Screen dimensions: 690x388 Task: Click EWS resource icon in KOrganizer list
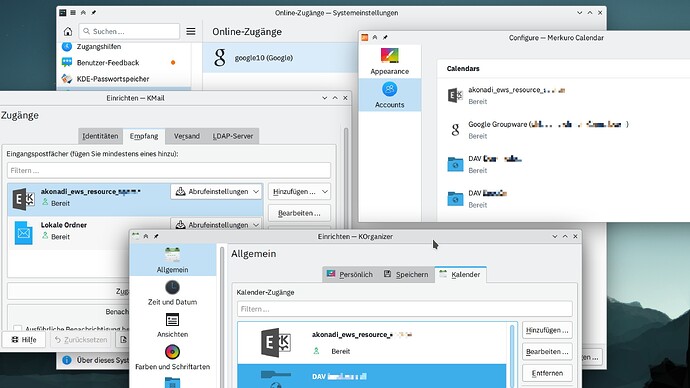(x=276, y=342)
